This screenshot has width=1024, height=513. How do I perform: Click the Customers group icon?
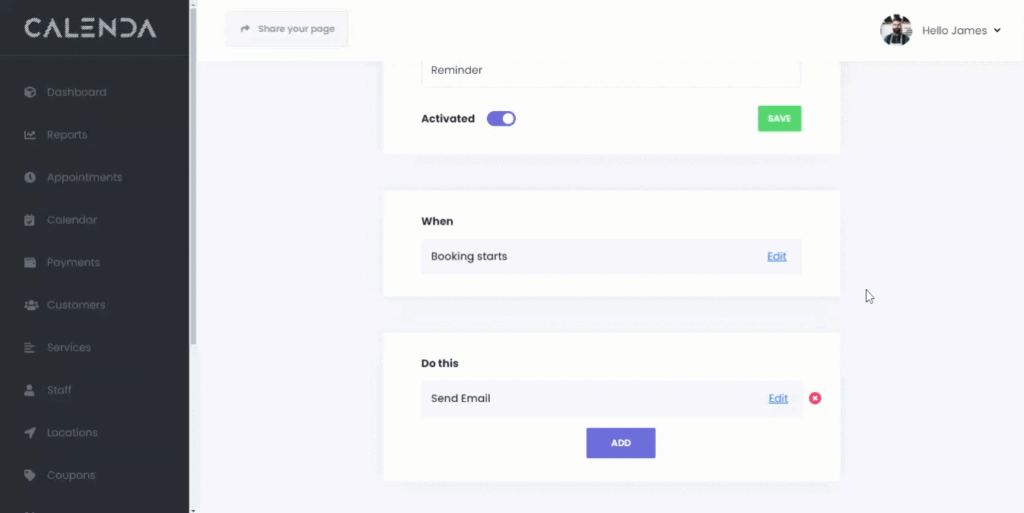tap(30, 305)
